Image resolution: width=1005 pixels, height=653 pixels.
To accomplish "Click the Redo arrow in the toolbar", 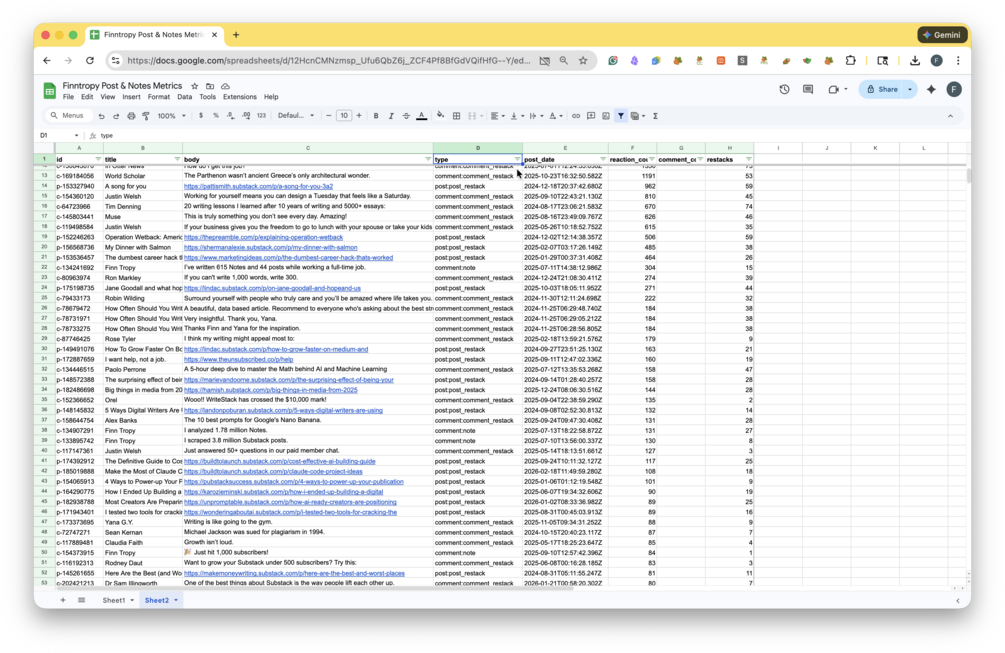I will click(116, 116).
